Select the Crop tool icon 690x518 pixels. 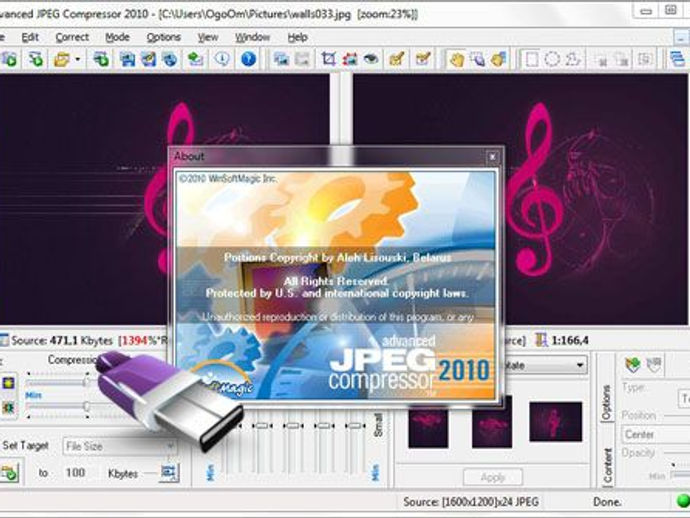328,59
